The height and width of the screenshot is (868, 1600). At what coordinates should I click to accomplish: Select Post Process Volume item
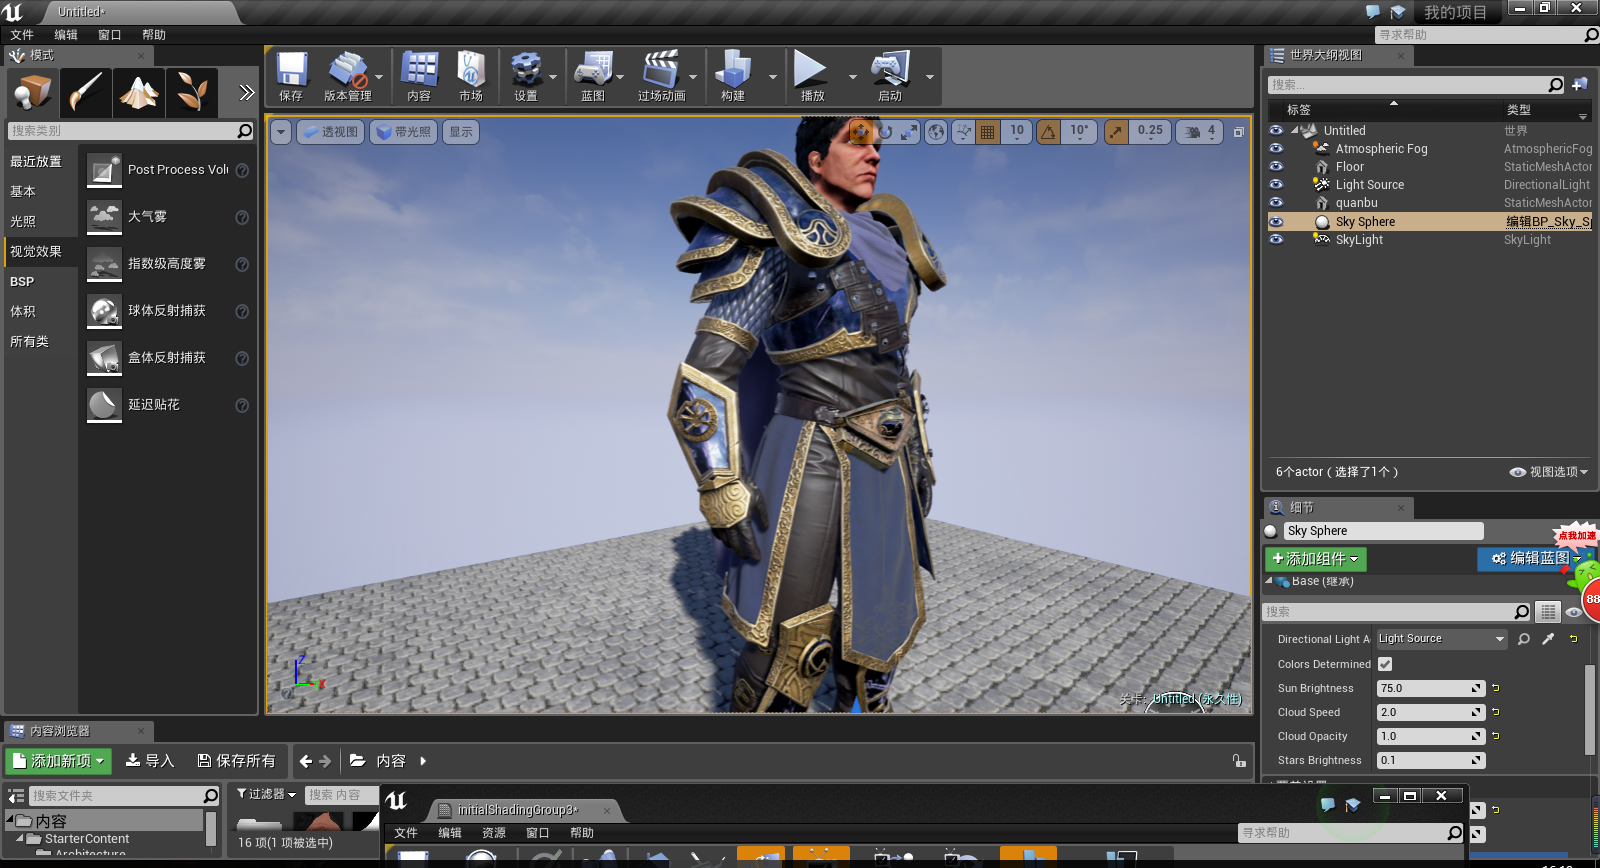tap(167, 170)
